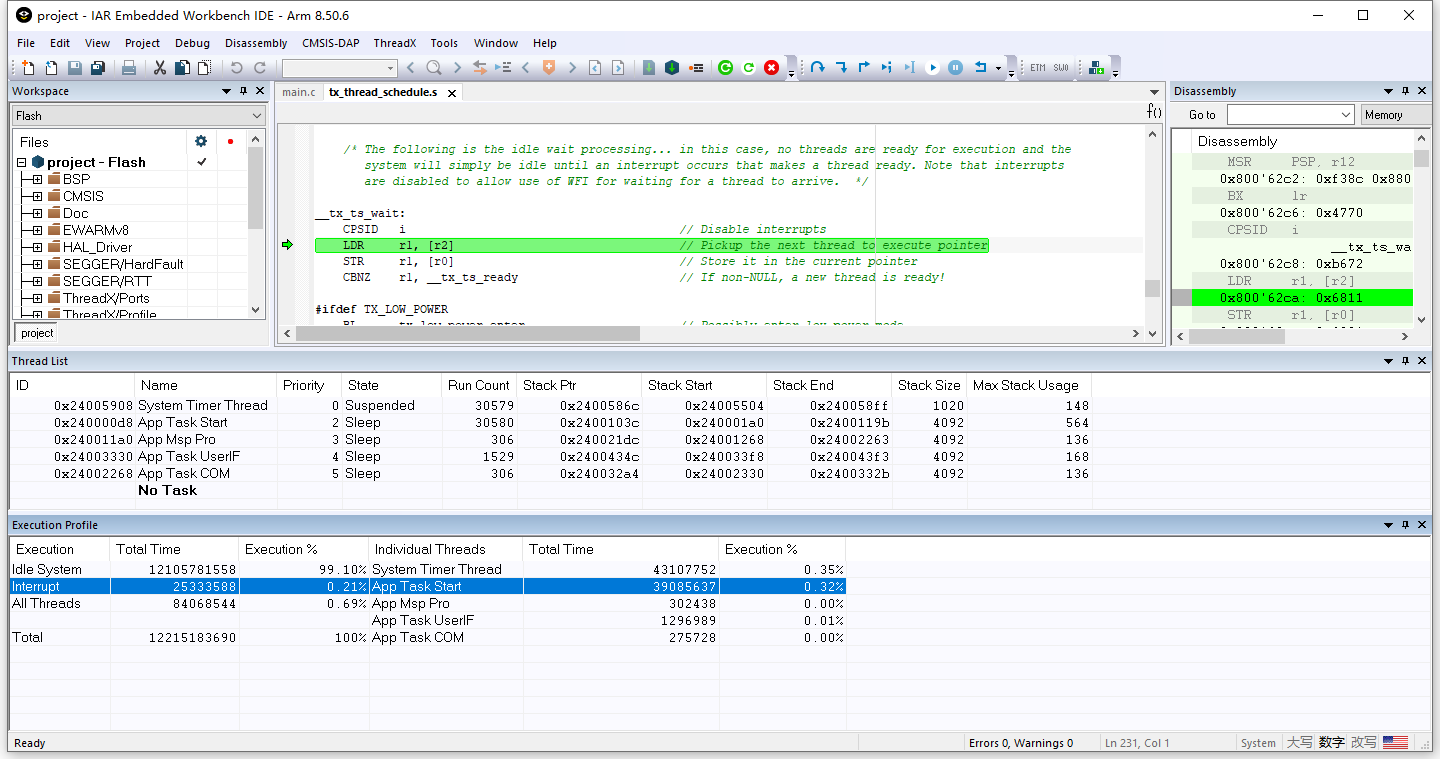Viewport: 1440px width, 759px height.
Task: Expand the BSP folder in project tree
Action: point(37,179)
